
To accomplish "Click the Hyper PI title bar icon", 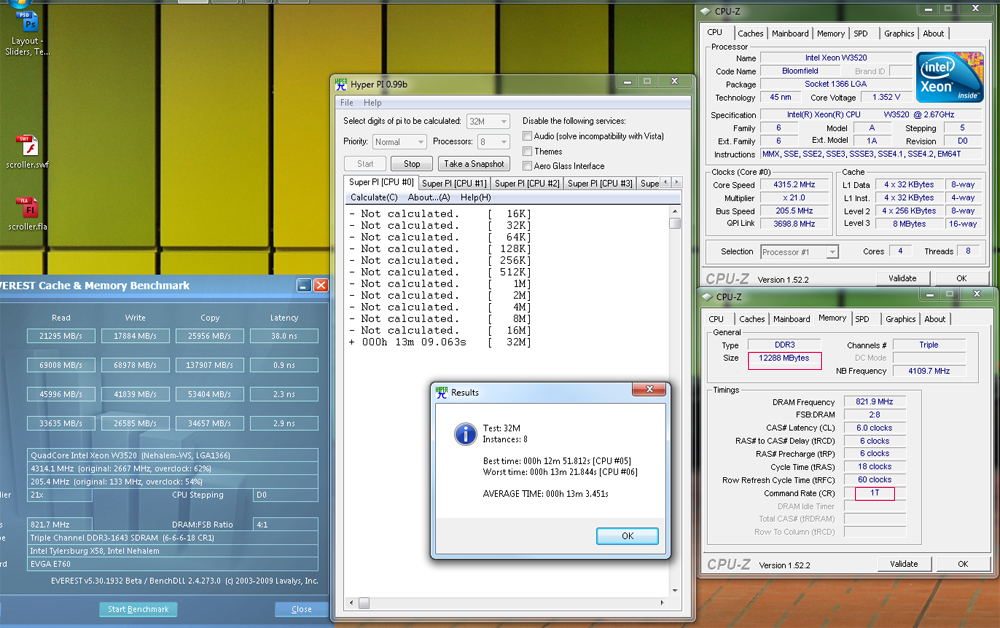I will click(x=341, y=84).
